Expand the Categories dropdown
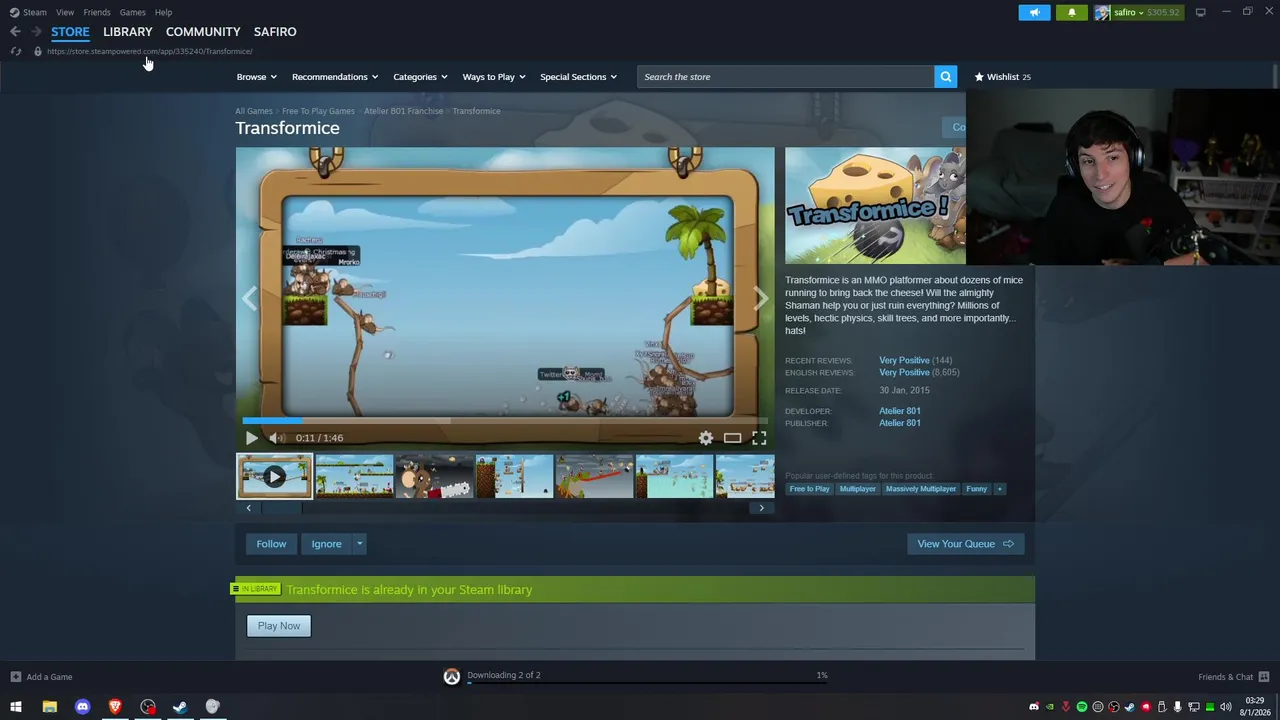 coord(420,77)
